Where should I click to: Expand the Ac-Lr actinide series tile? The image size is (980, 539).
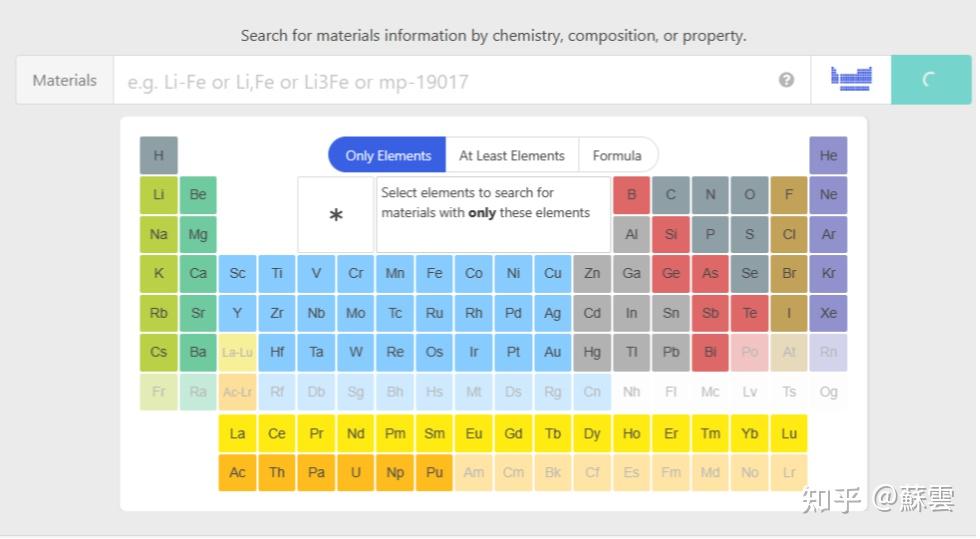(237, 392)
